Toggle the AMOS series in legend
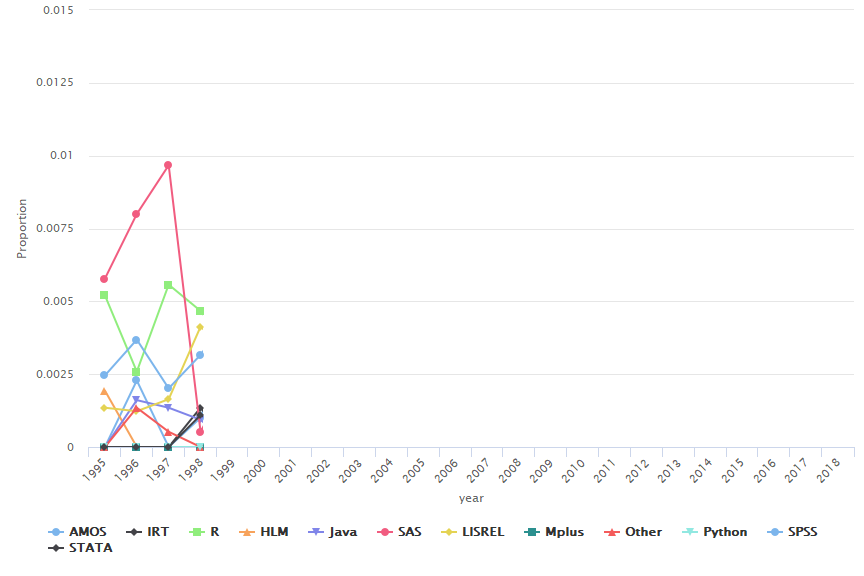The width and height of the screenshot is (864, 576). point(85,532)
